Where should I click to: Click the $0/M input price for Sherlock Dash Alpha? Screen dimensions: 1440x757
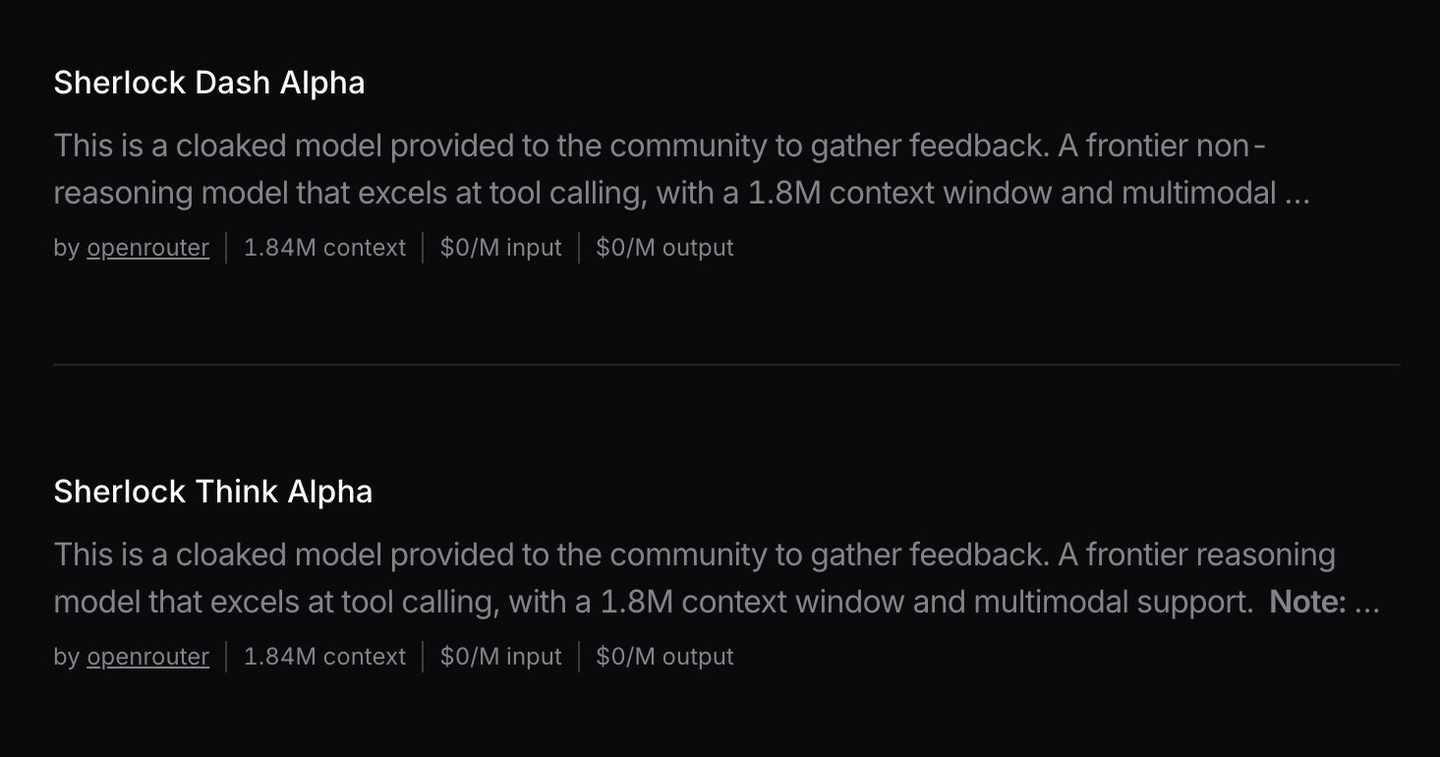point(501,247)
